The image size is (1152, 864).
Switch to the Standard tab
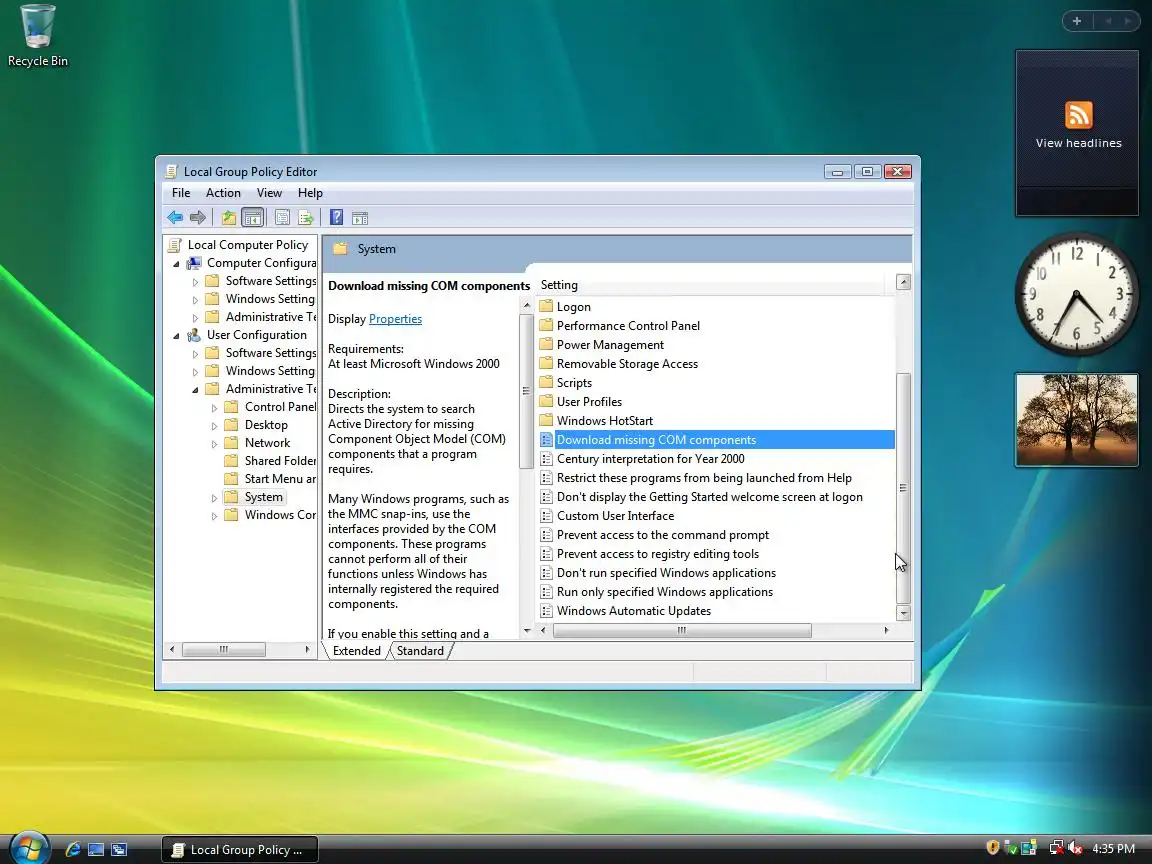420,651
